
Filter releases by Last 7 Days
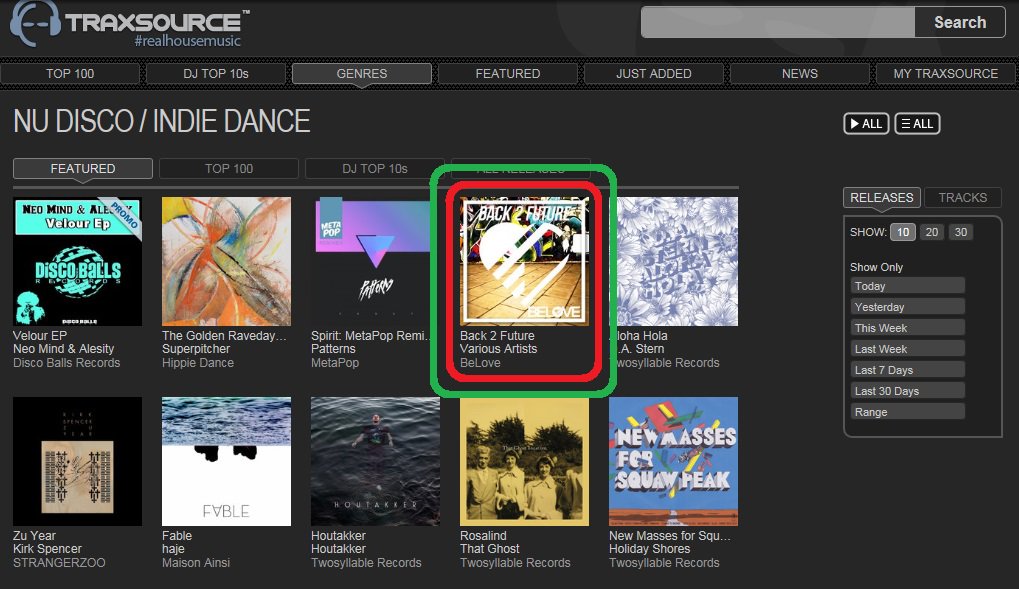point(907,370)
